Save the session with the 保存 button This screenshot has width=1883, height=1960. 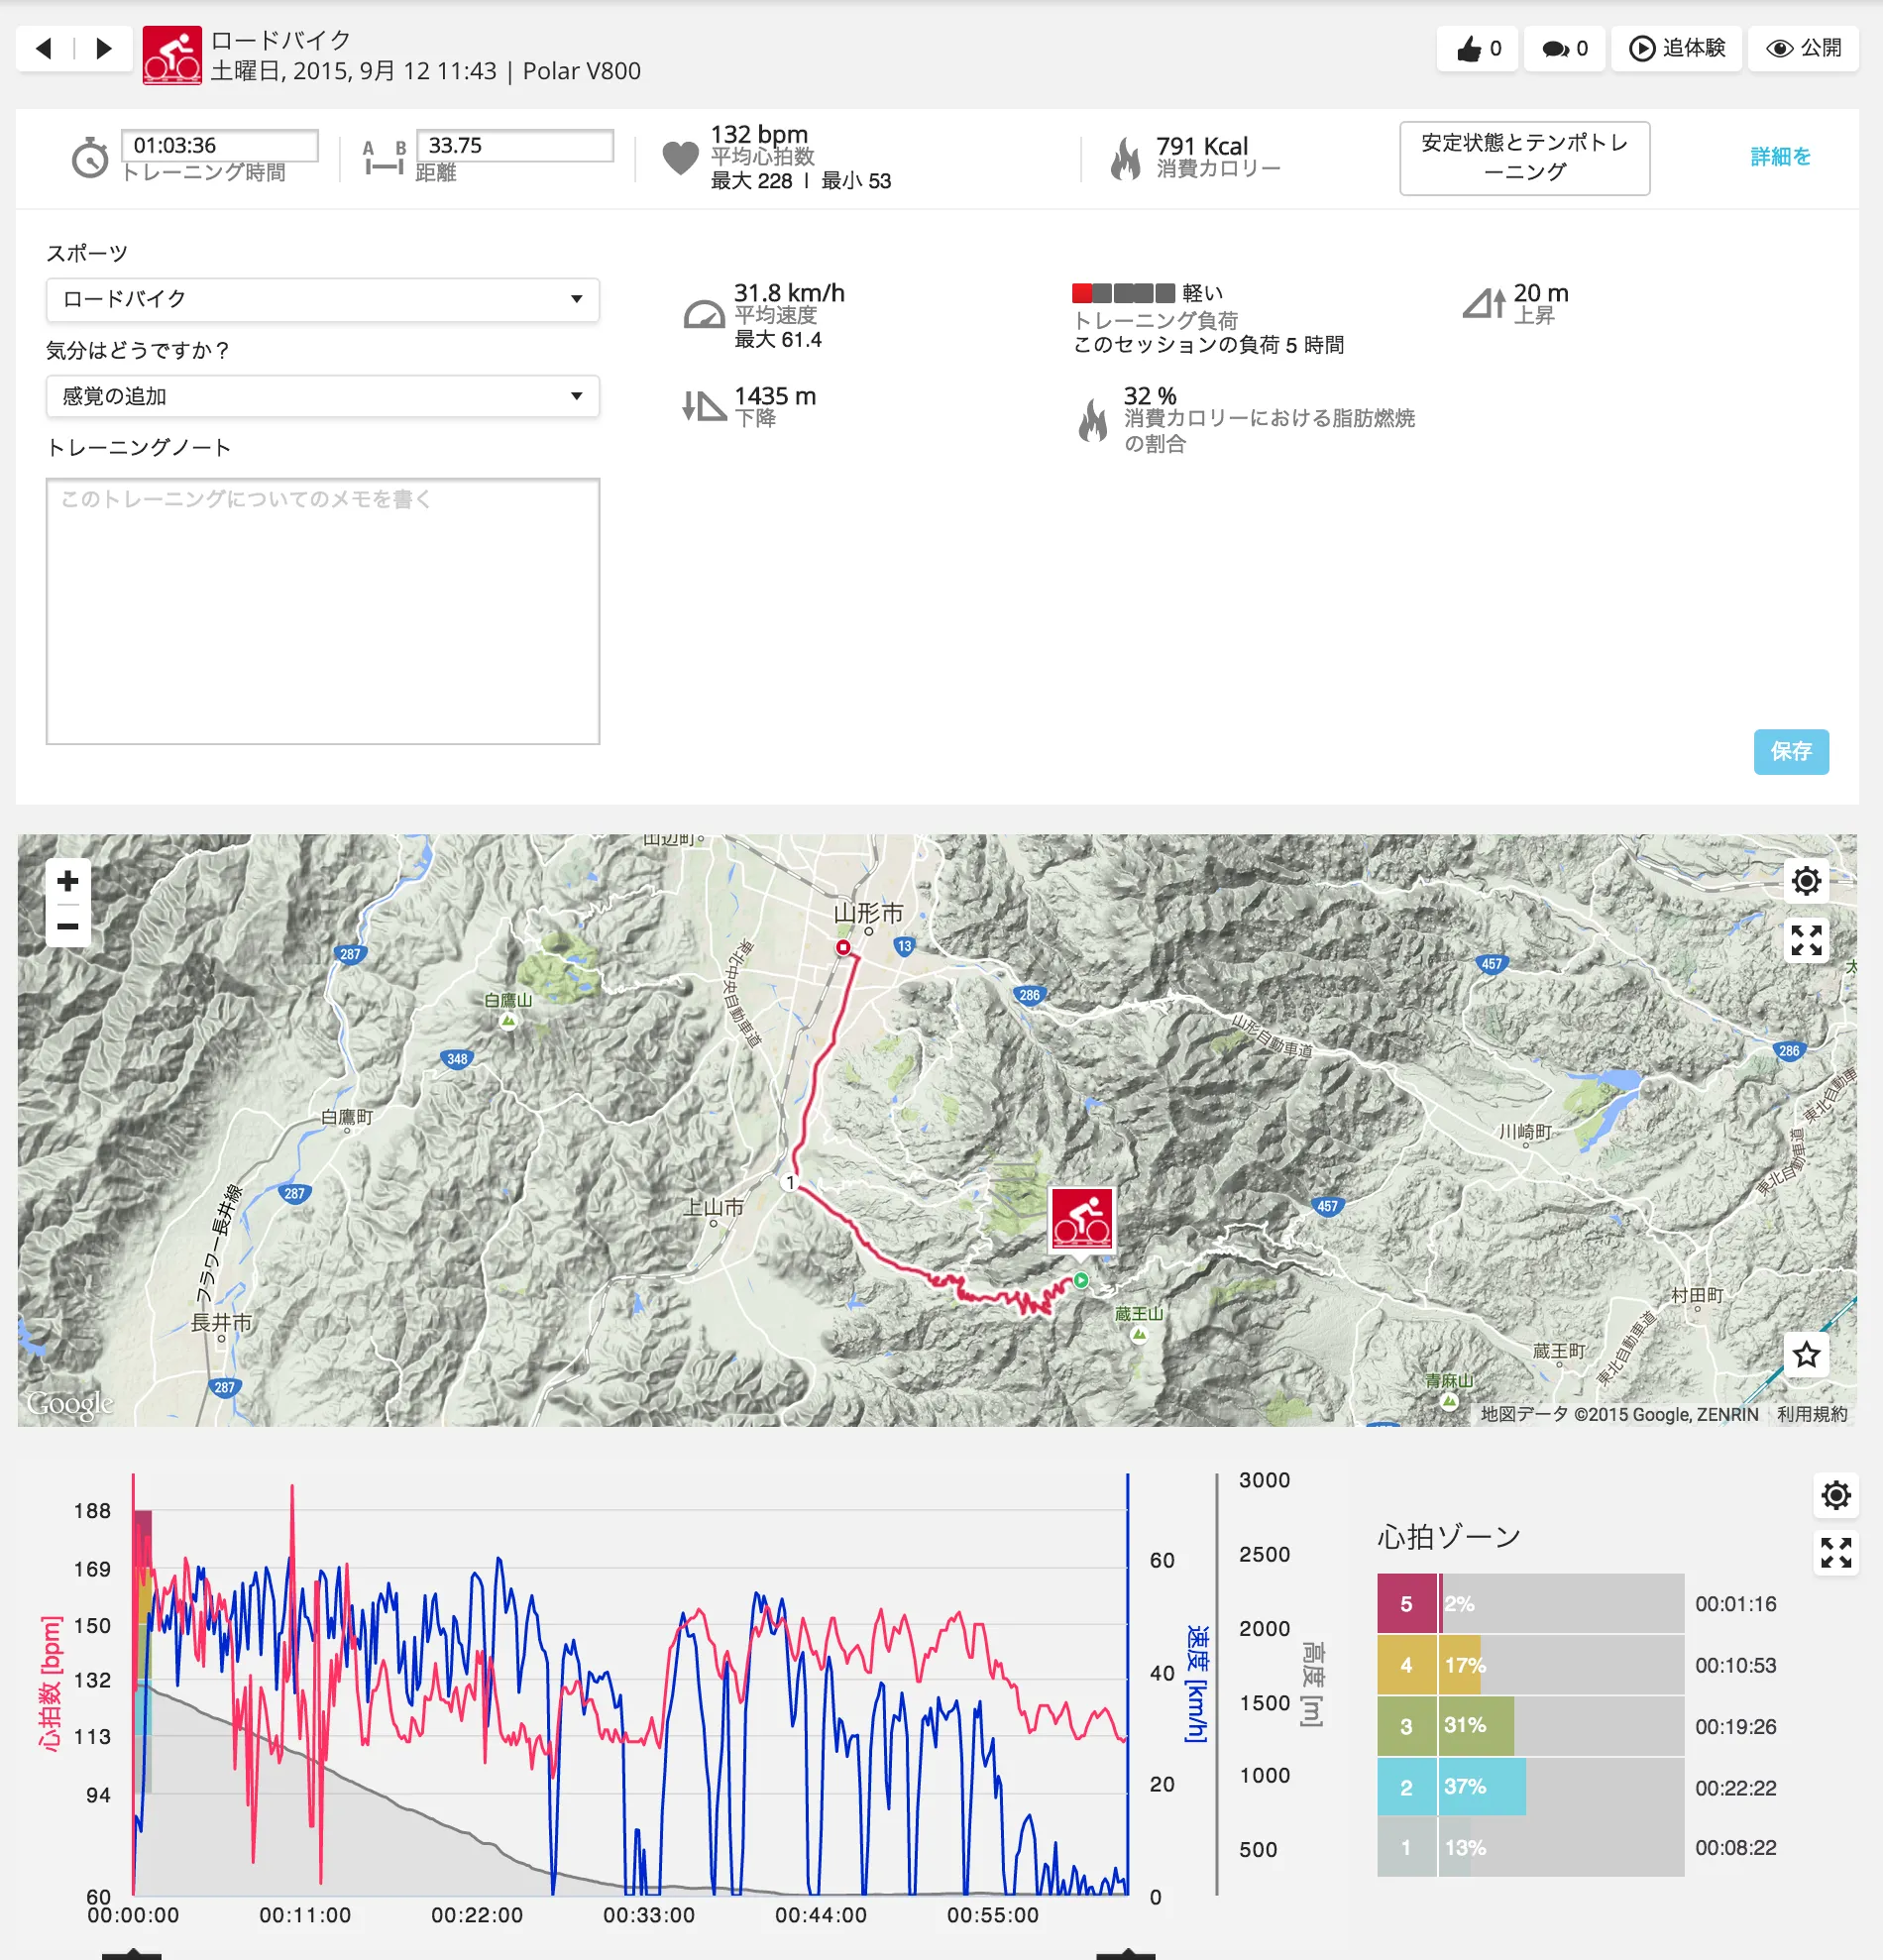tap(1791, 753)
